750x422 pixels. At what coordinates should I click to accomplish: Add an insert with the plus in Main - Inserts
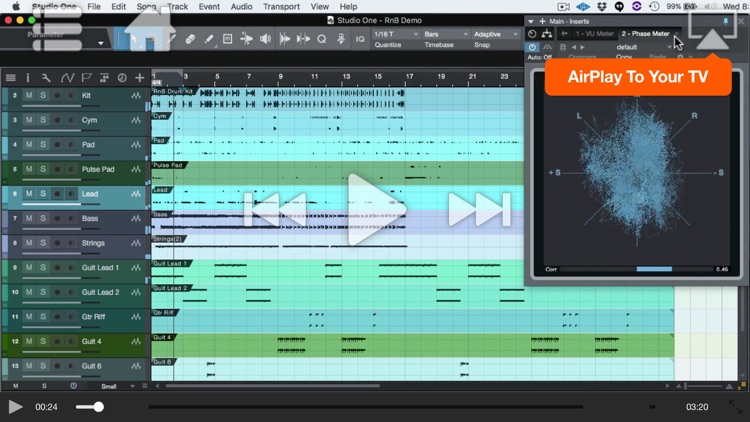click(x=542, y=21)
